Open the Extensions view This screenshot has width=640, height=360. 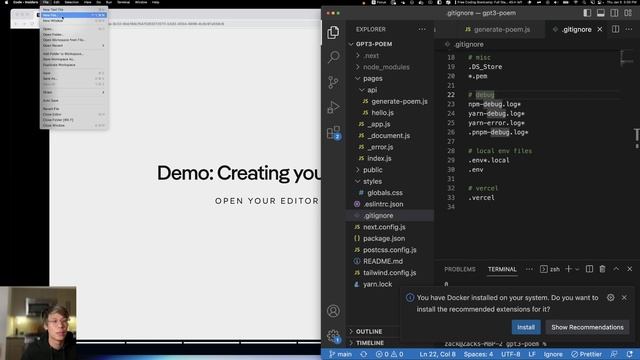333,133
